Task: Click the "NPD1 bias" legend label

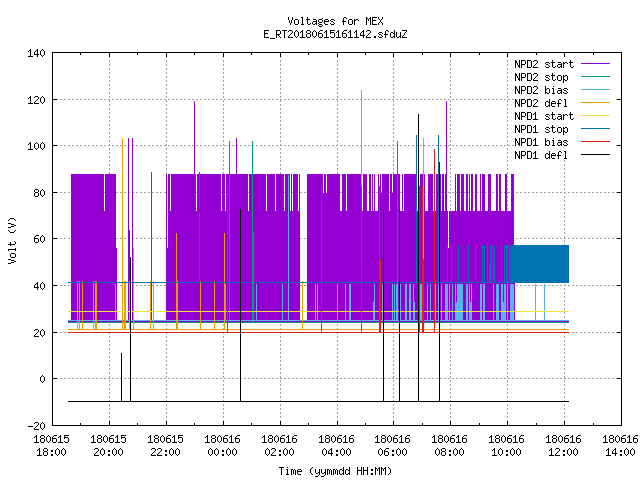Action: pos(541,142)
